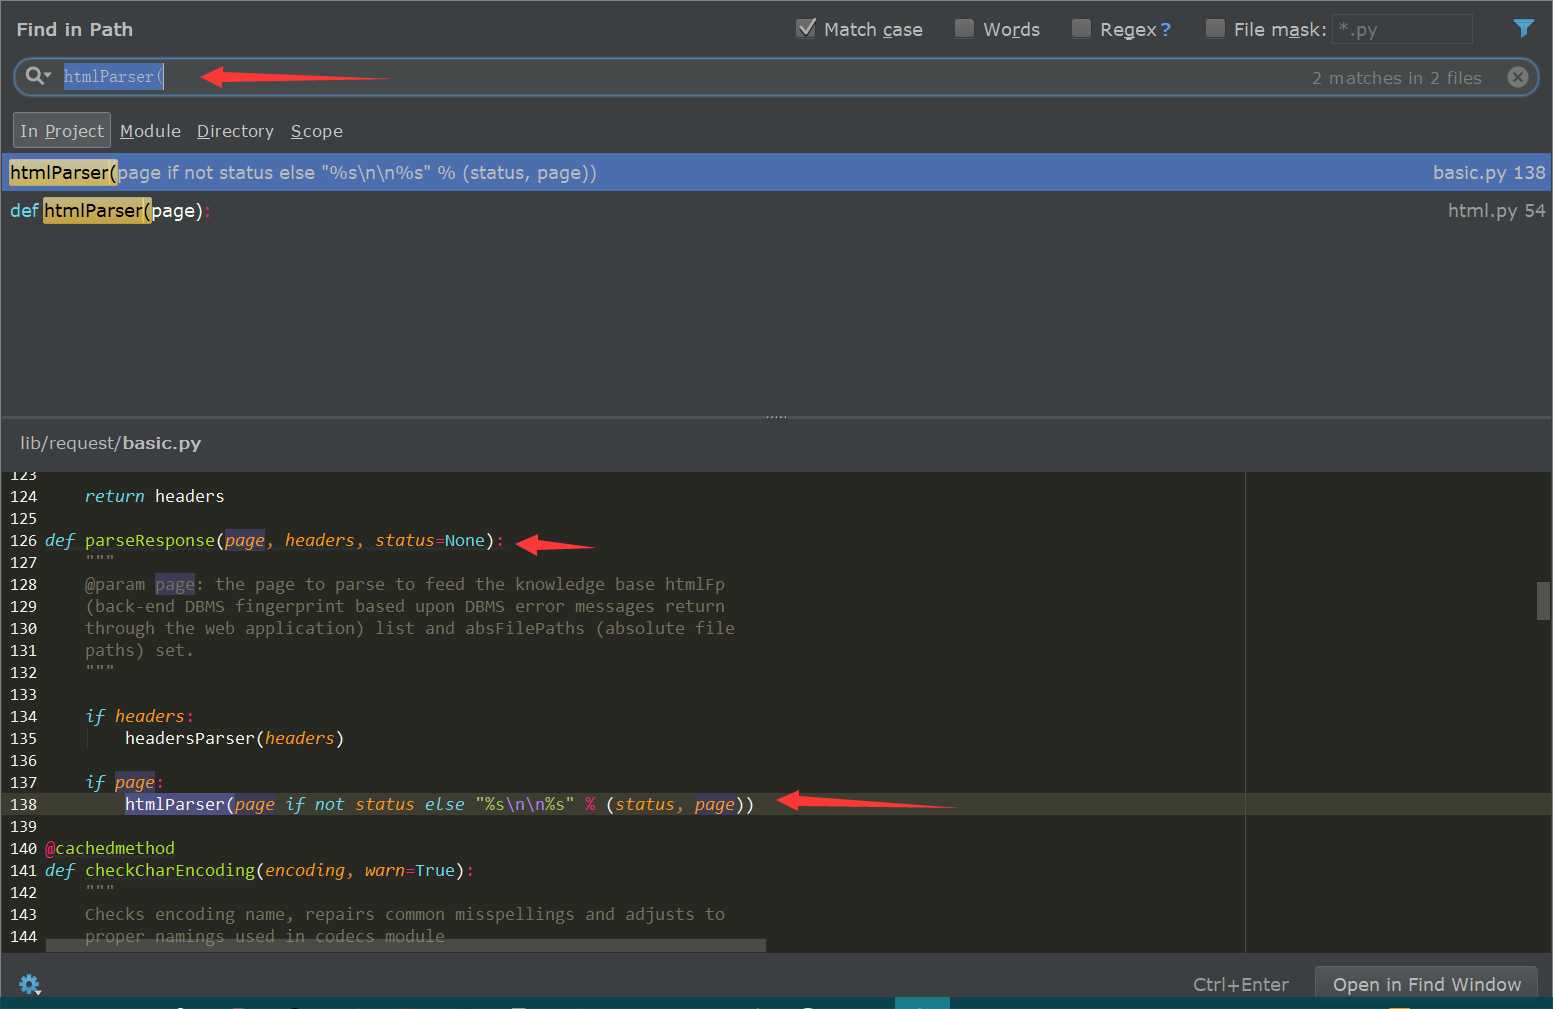1553x1009 pixels.
Task: Click headersParser(headers) on line 135
Action: 234,738
